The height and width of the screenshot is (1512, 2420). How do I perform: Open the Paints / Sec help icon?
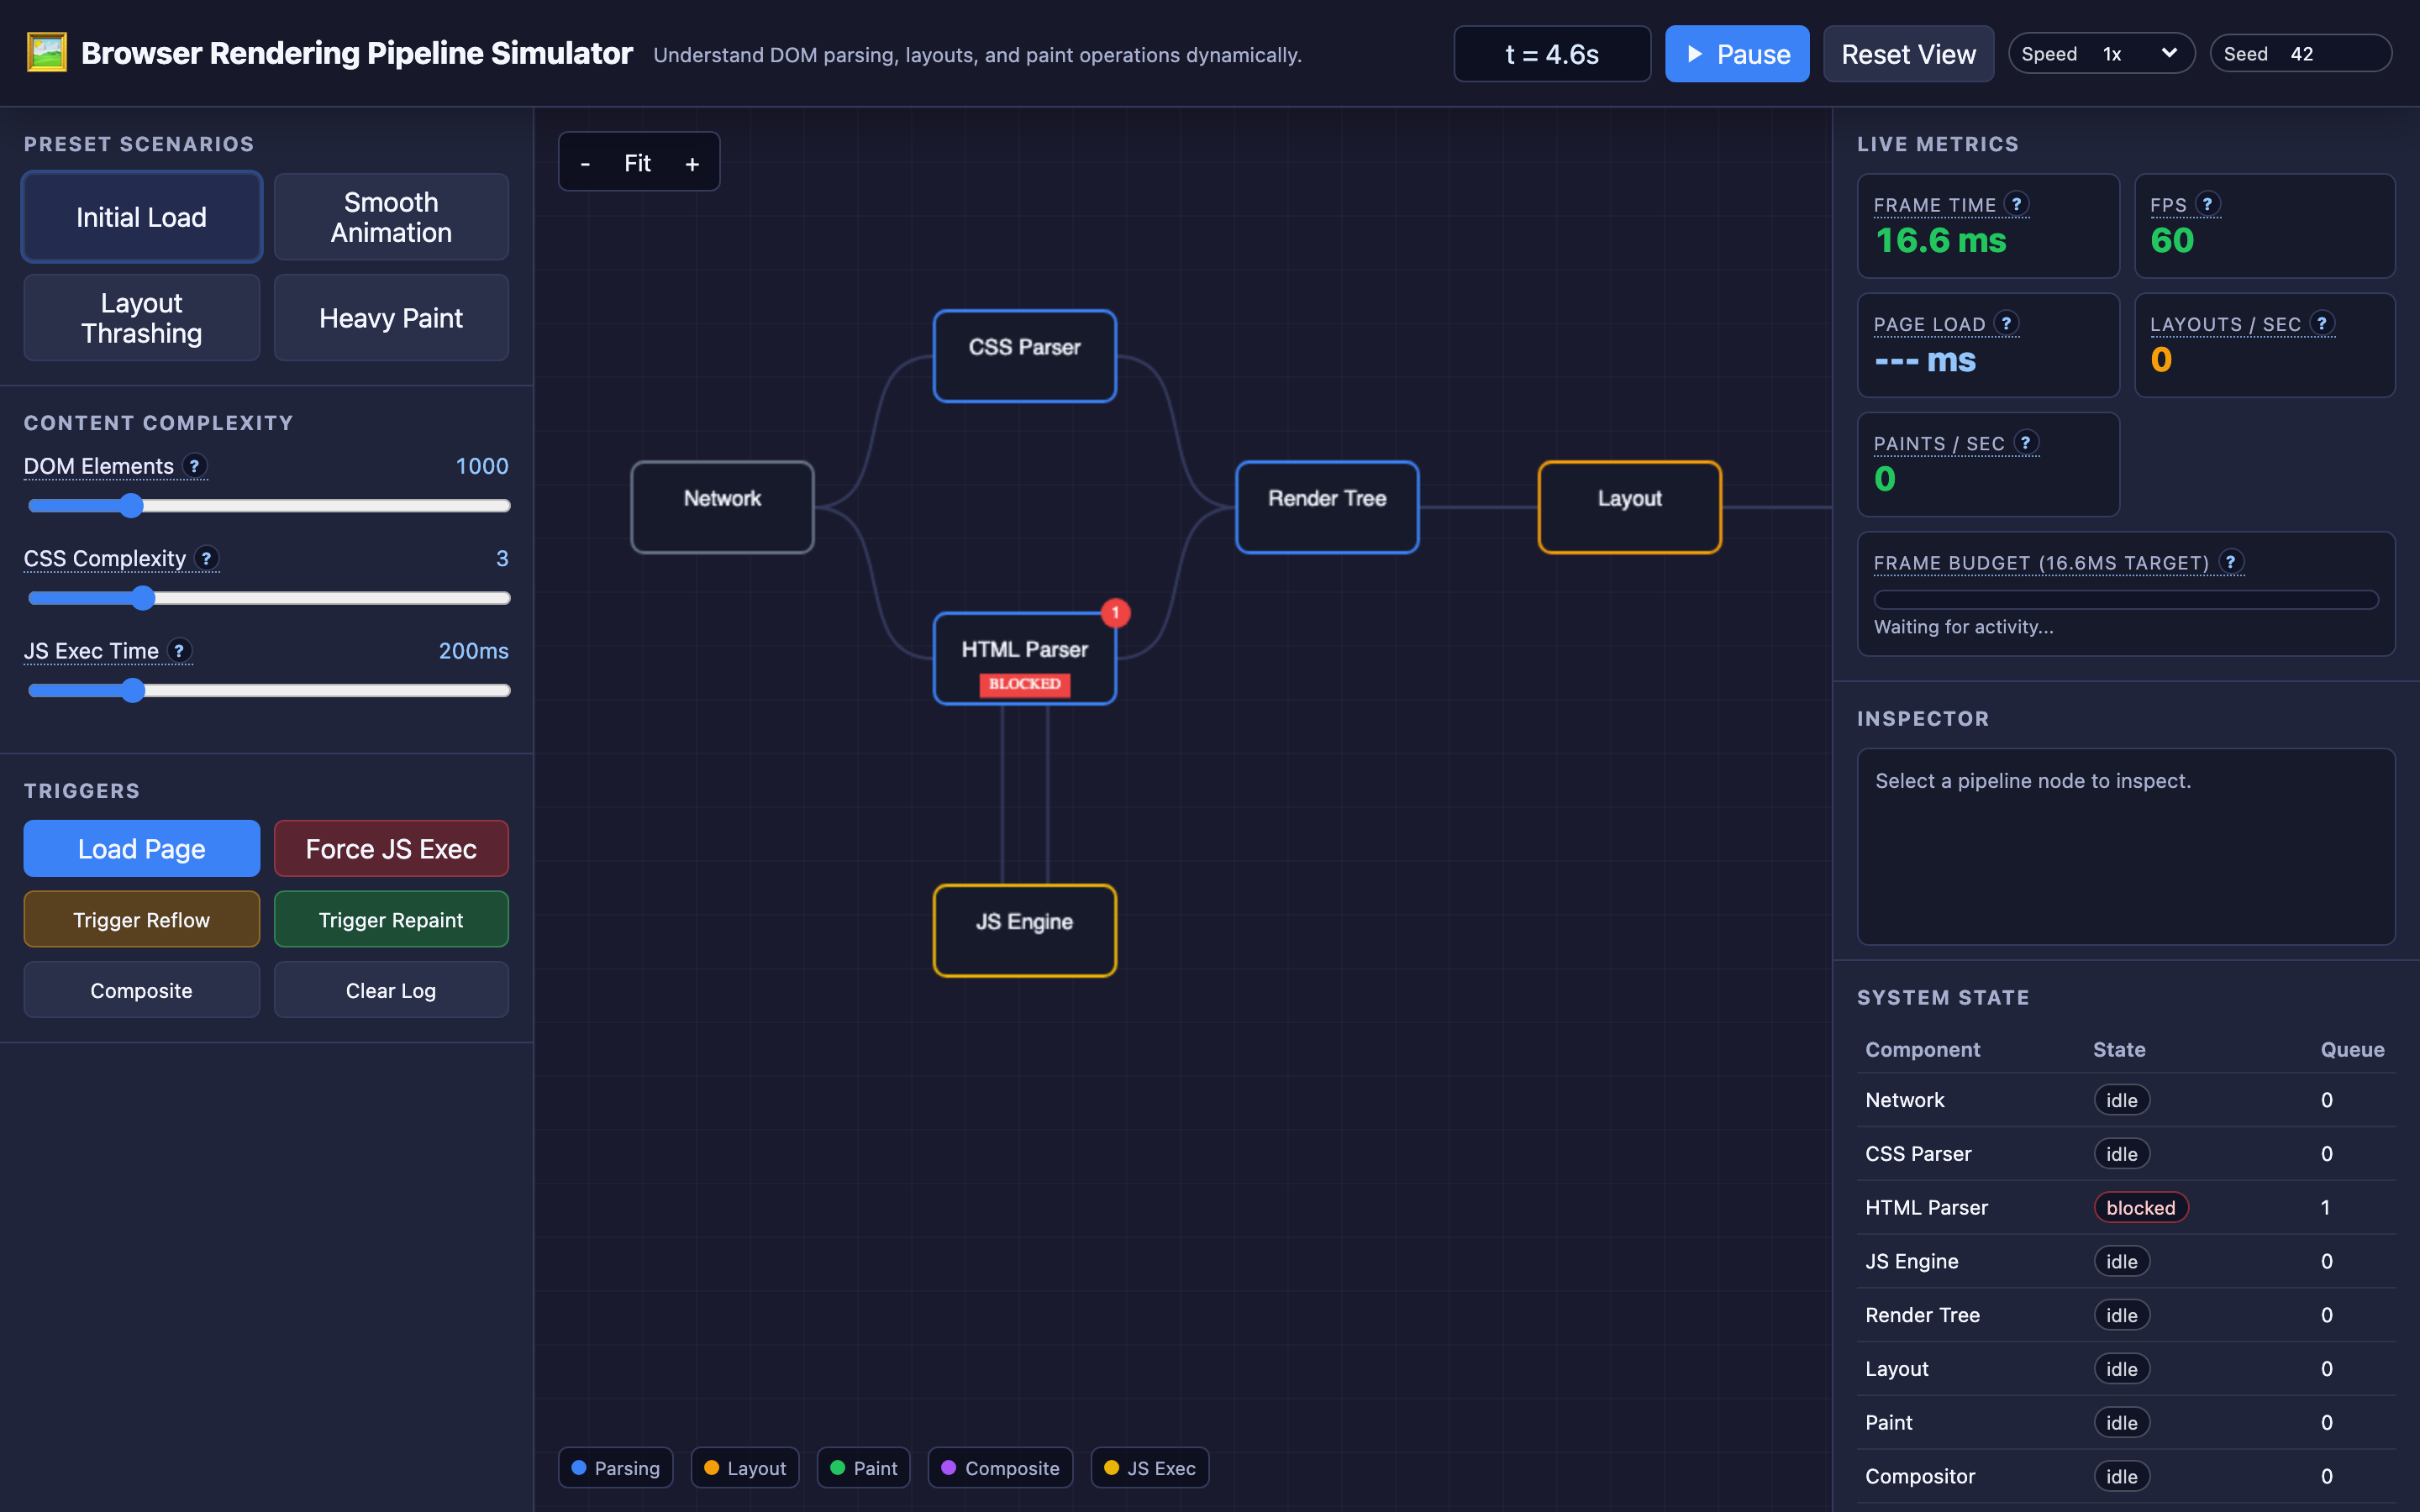click(2025, 442)
